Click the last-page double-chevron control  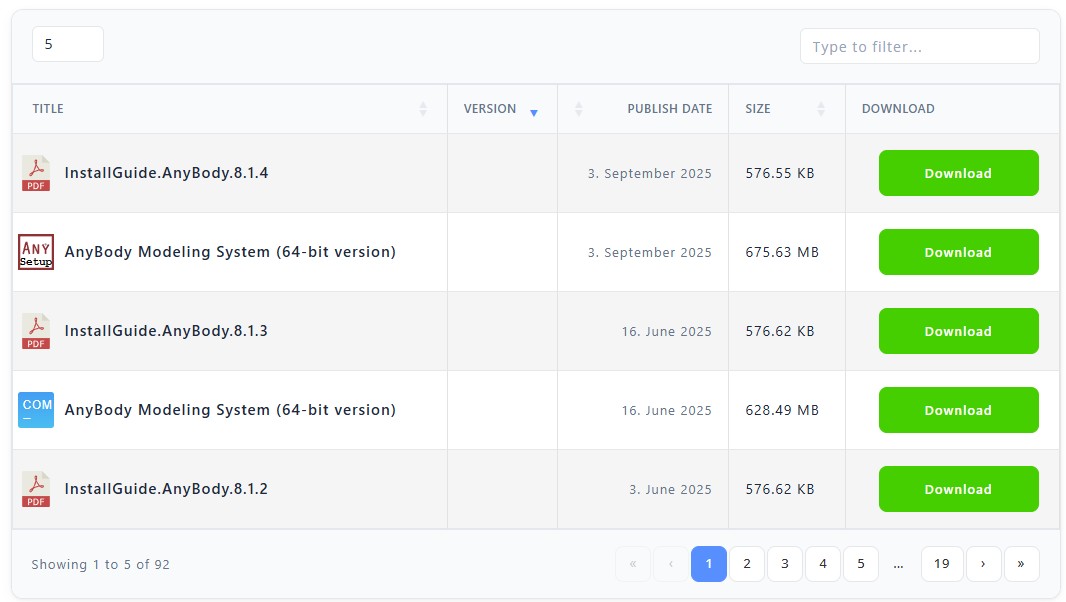tap(1022, 564)
